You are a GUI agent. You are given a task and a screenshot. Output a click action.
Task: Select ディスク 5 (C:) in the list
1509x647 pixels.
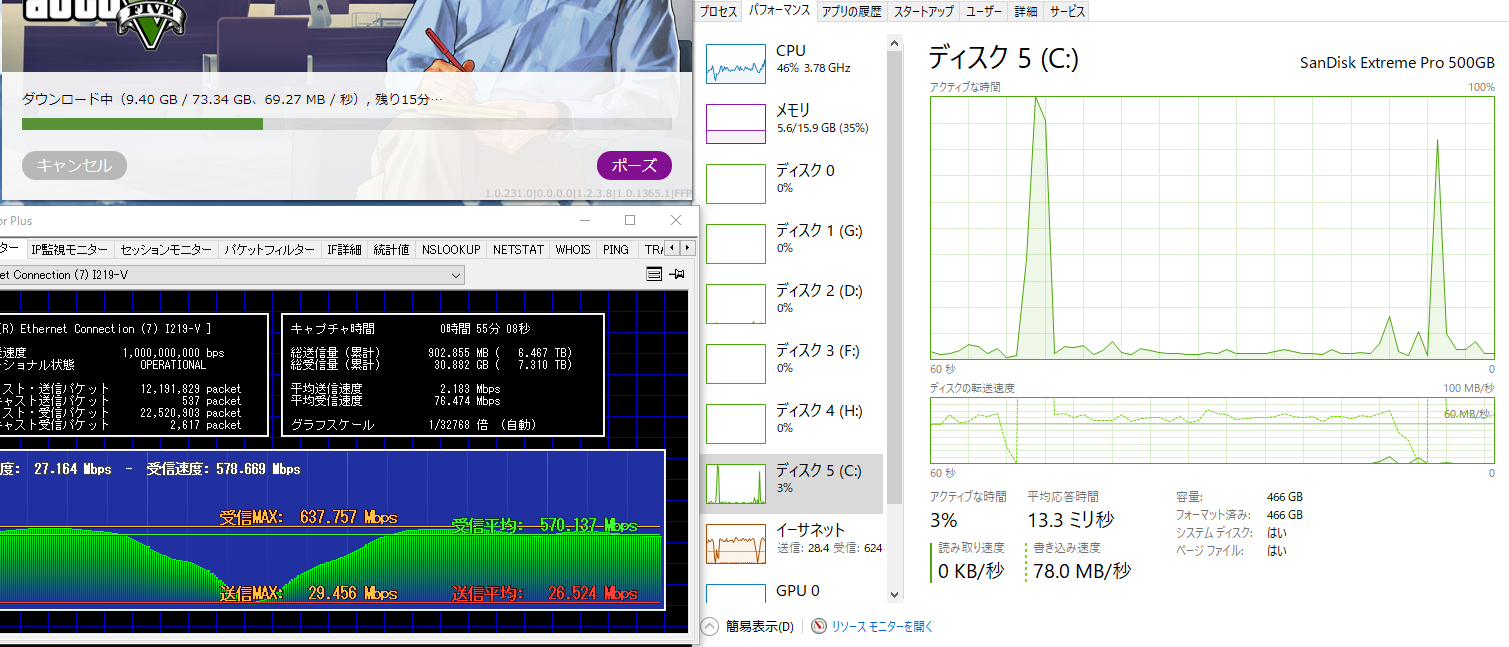792,483
